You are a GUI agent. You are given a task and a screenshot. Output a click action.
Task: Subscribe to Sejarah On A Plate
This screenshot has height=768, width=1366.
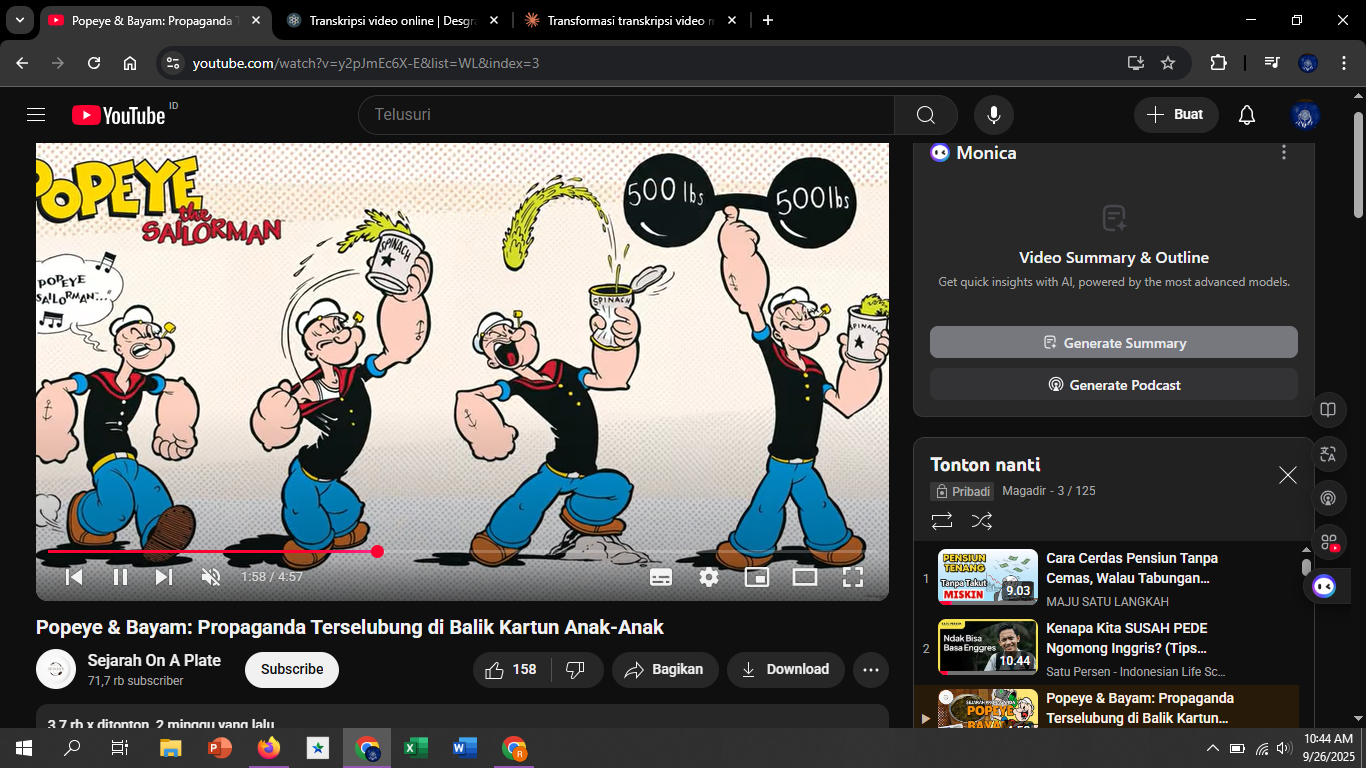tap(292, 670)
